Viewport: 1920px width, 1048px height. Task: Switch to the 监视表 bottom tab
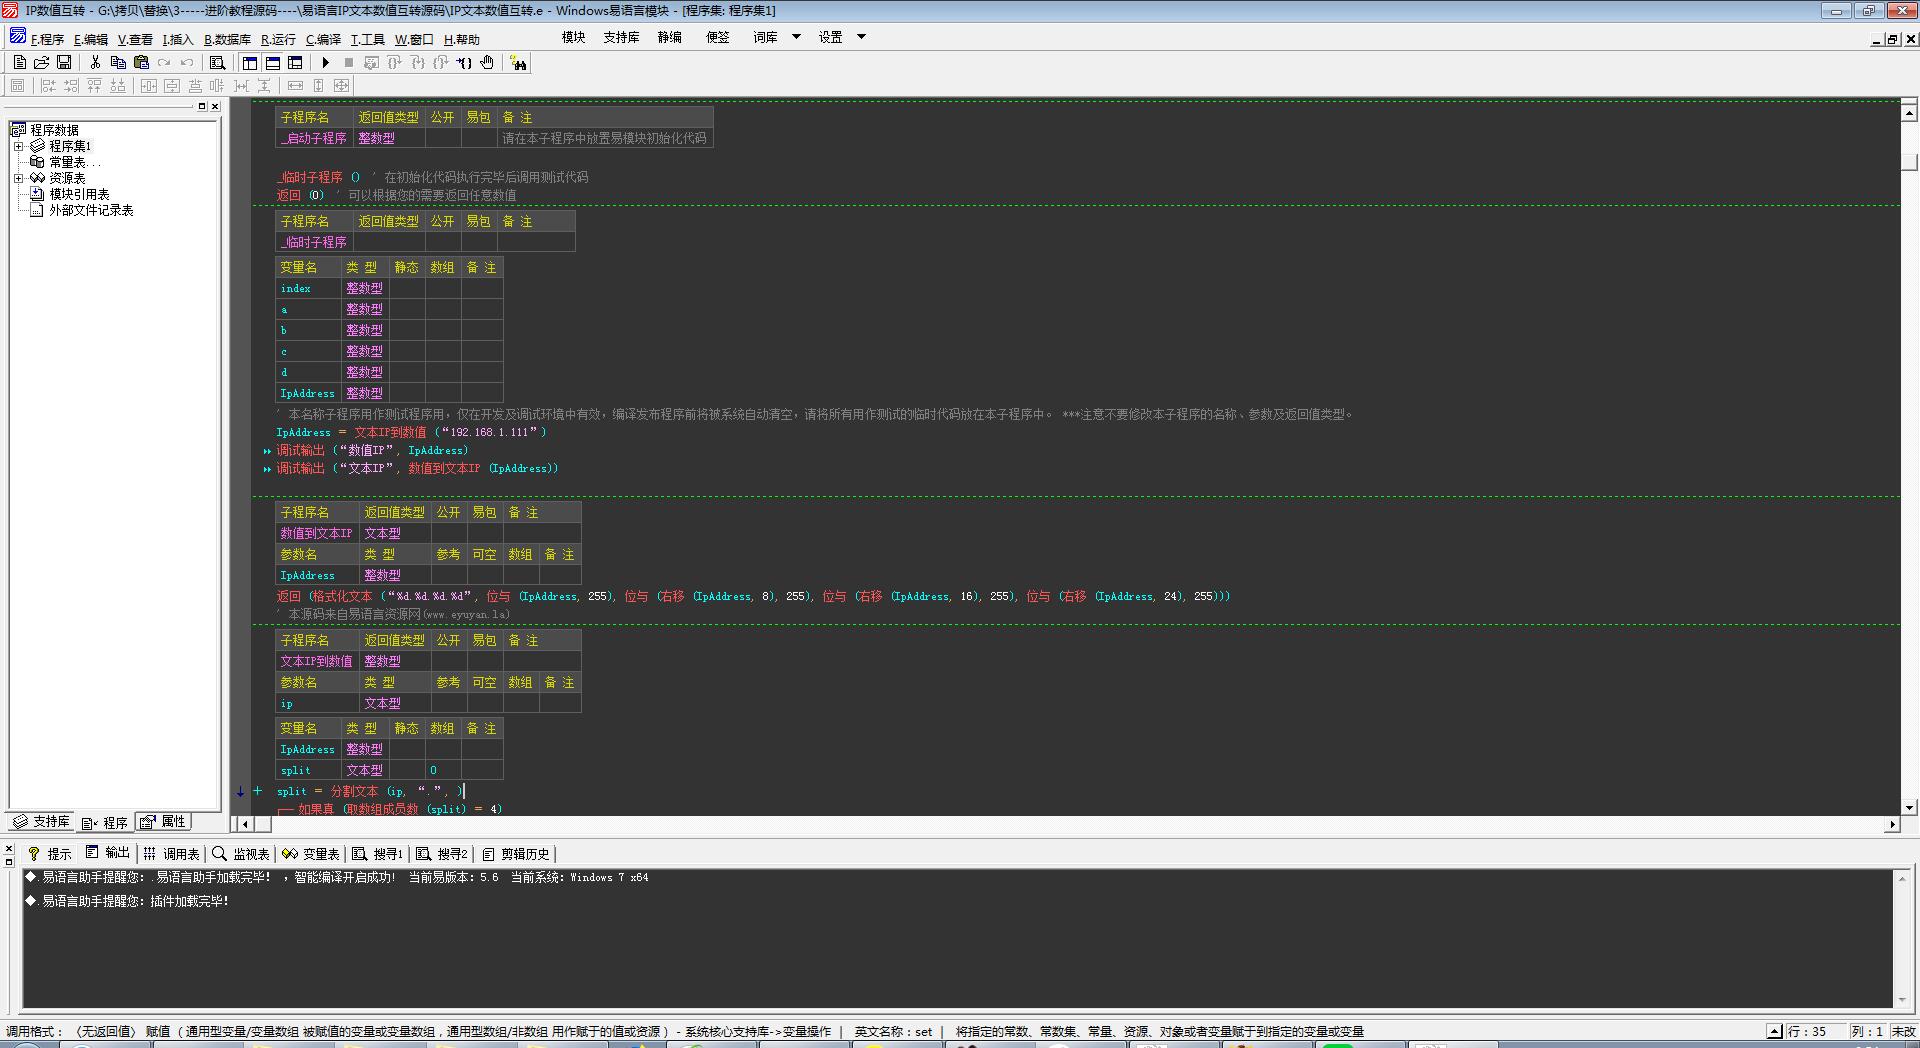(x=240, y=853)
